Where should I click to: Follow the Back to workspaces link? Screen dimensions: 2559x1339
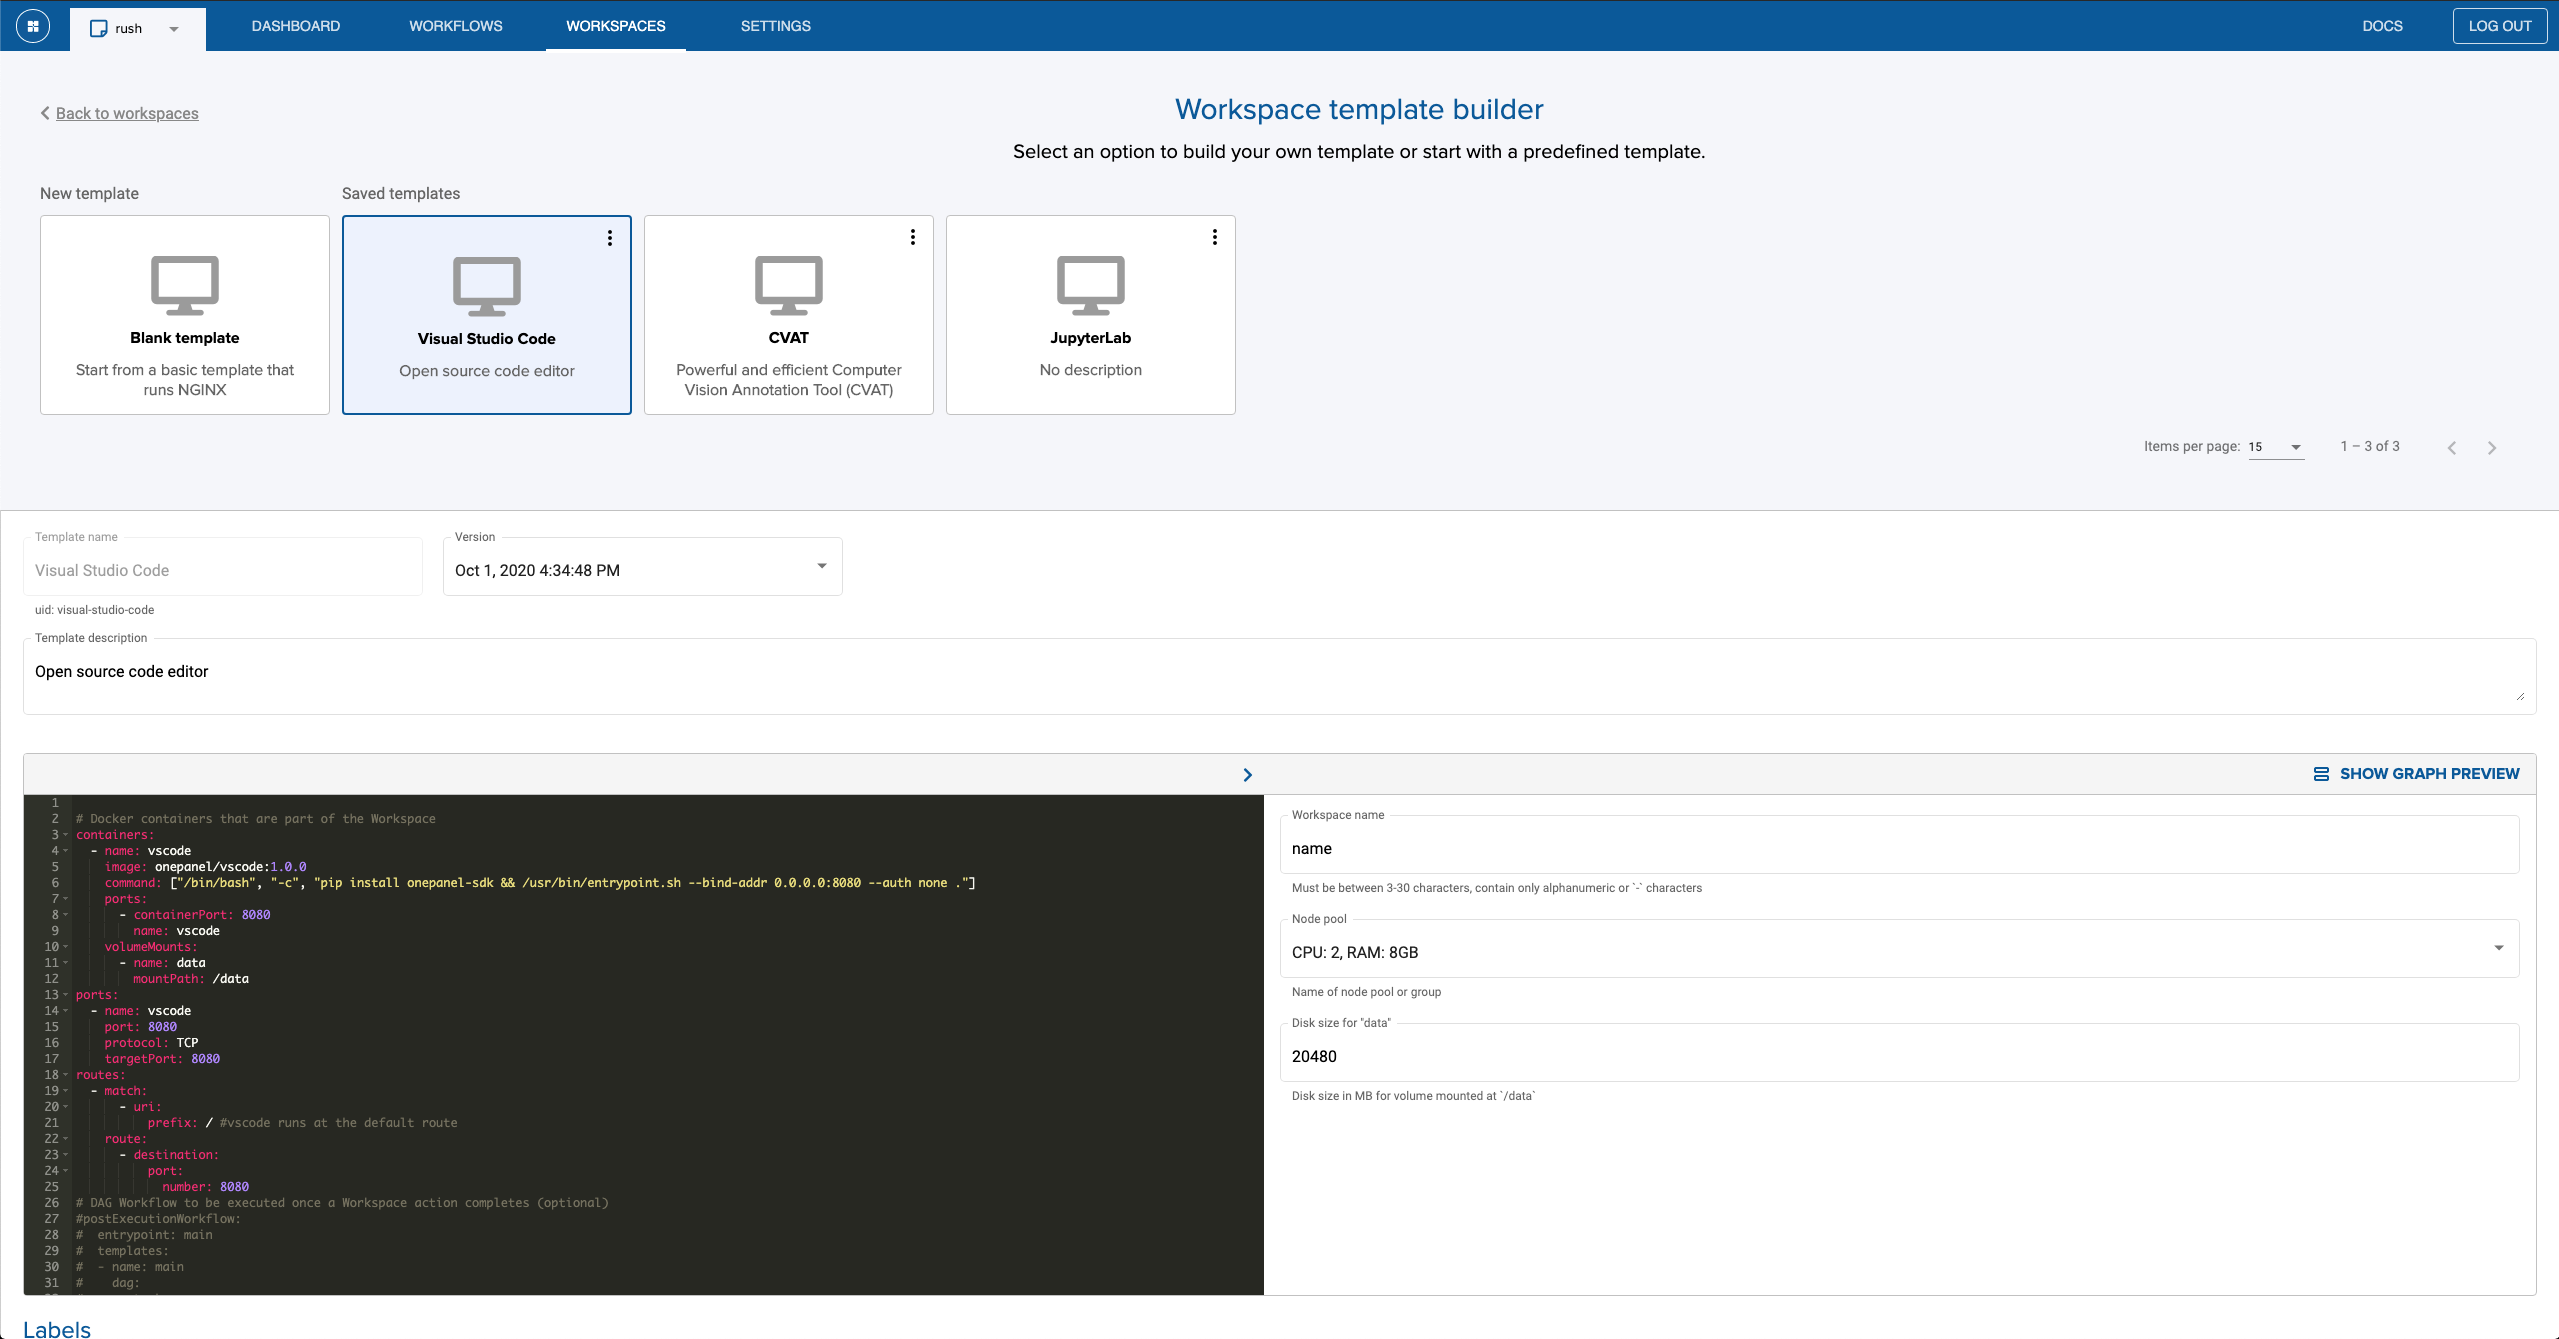click(126, 113)
